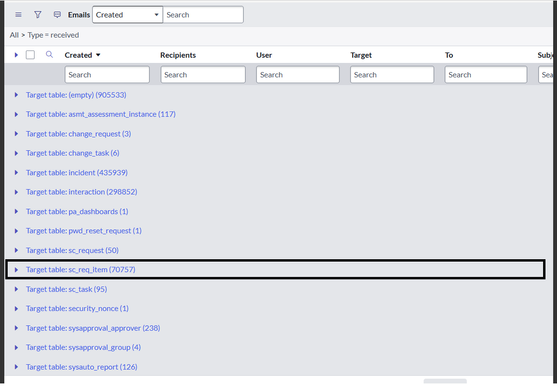Open Target table: interaction (298852) link
557x386 pixels.
click(x=81, y=192)
